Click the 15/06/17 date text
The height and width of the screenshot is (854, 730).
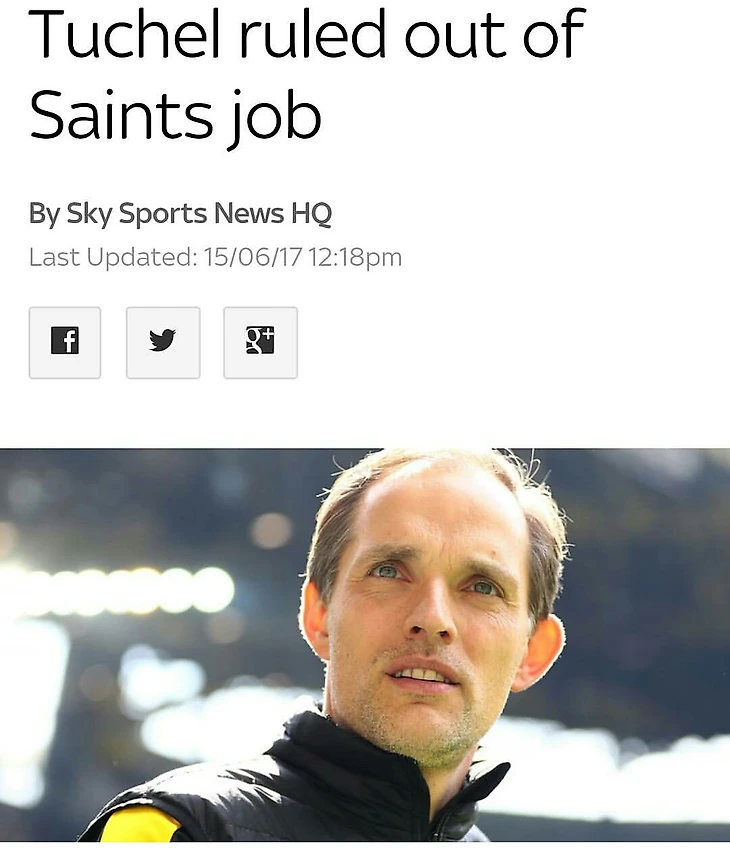coord(252,257)
